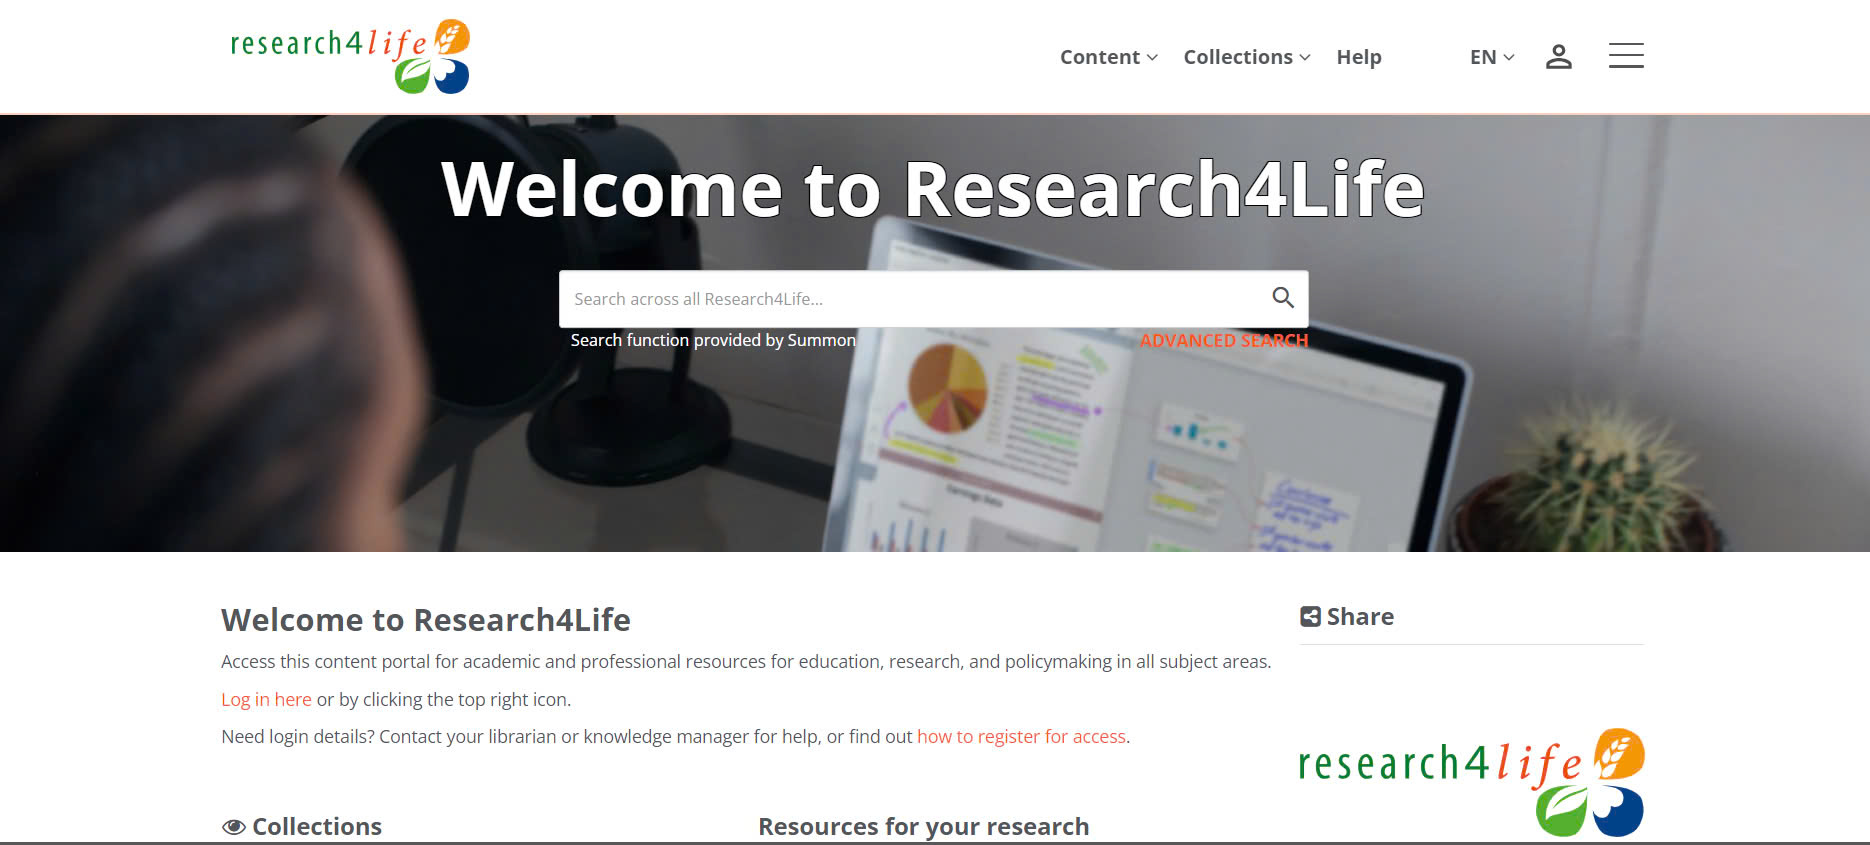The image size is (1870, 845).
Task: Follow the Log in here link
Action: (266, 699)
